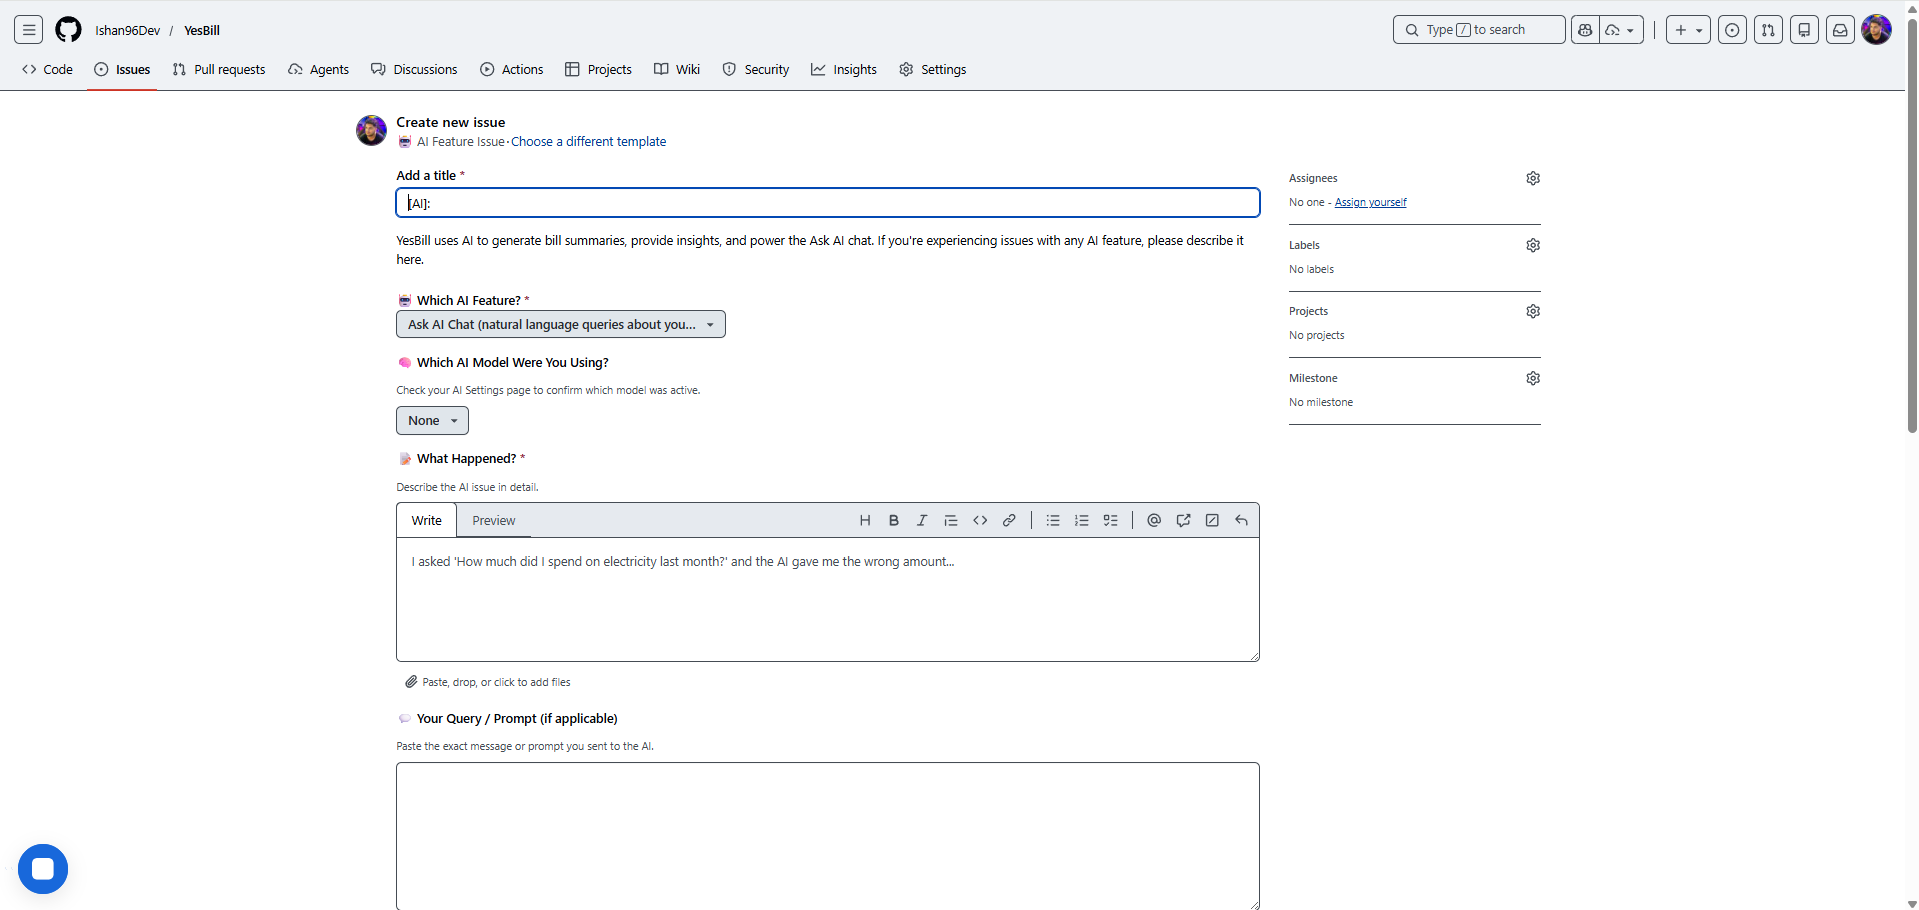Open the Projects sidebar gear settings
This screenshot has width=1919, height=910.
point(1533,311)
